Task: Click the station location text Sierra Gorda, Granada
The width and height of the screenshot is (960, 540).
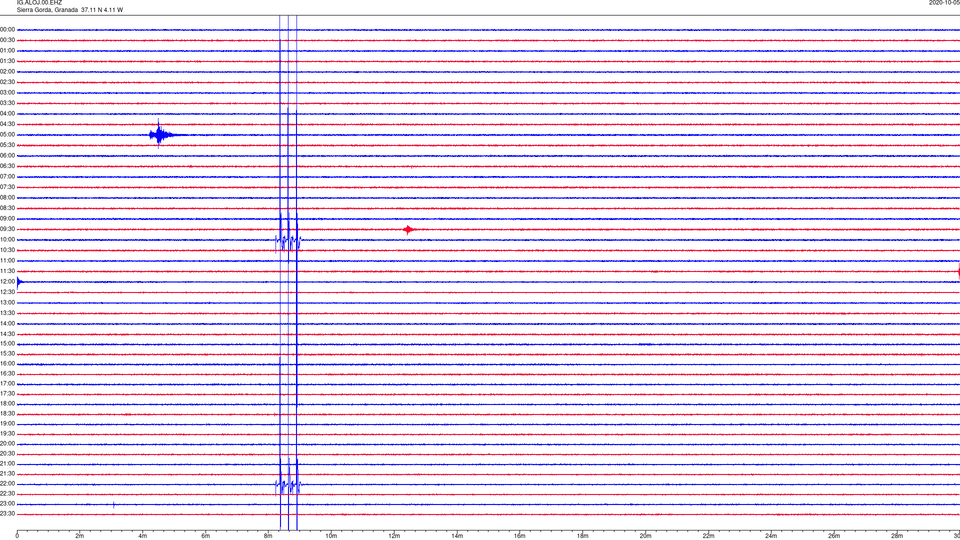Action: (47, 10)
